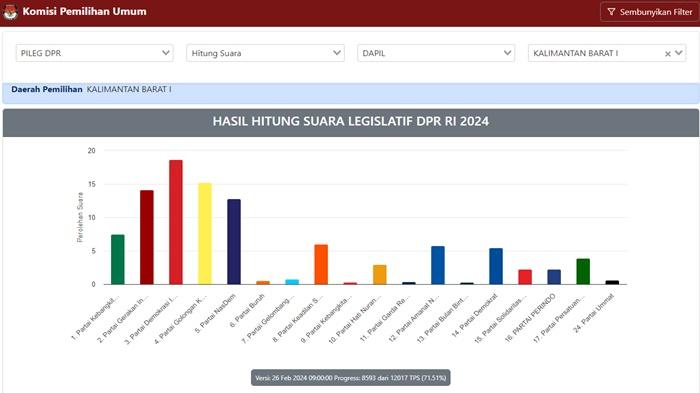Click the blue Partai Amanat bar
Viewport: 700px width, 393px height.
[x=438, y=265]
